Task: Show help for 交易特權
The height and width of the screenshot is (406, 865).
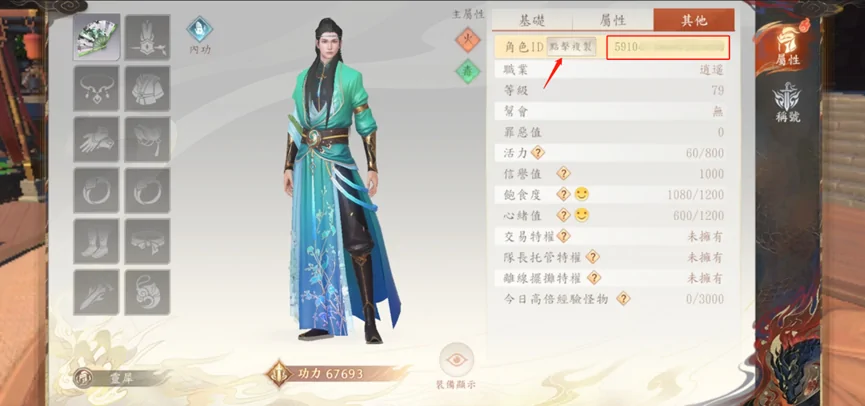Action: (563, 236)
